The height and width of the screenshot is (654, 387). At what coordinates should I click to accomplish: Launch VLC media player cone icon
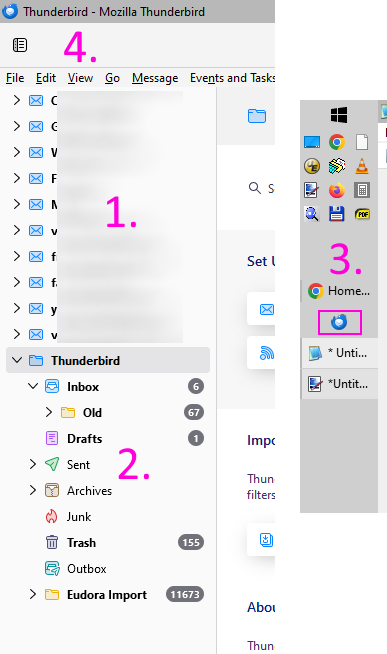pos(362,166)
